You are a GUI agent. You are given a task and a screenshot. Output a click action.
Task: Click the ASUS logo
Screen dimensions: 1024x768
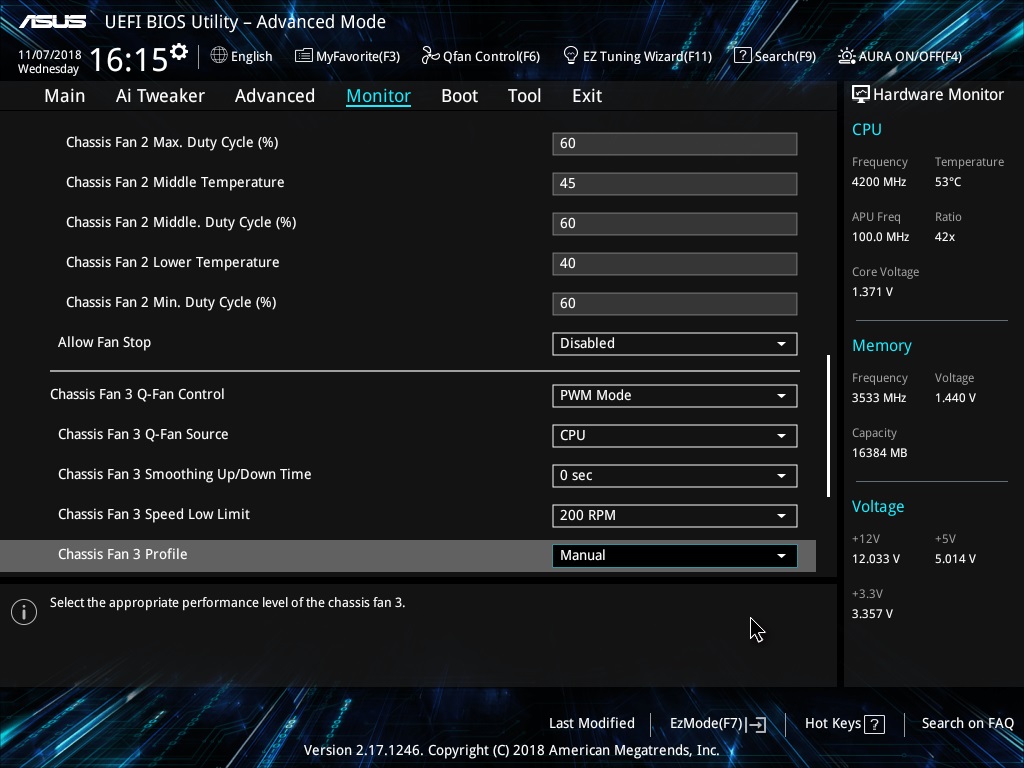(53, 22)
